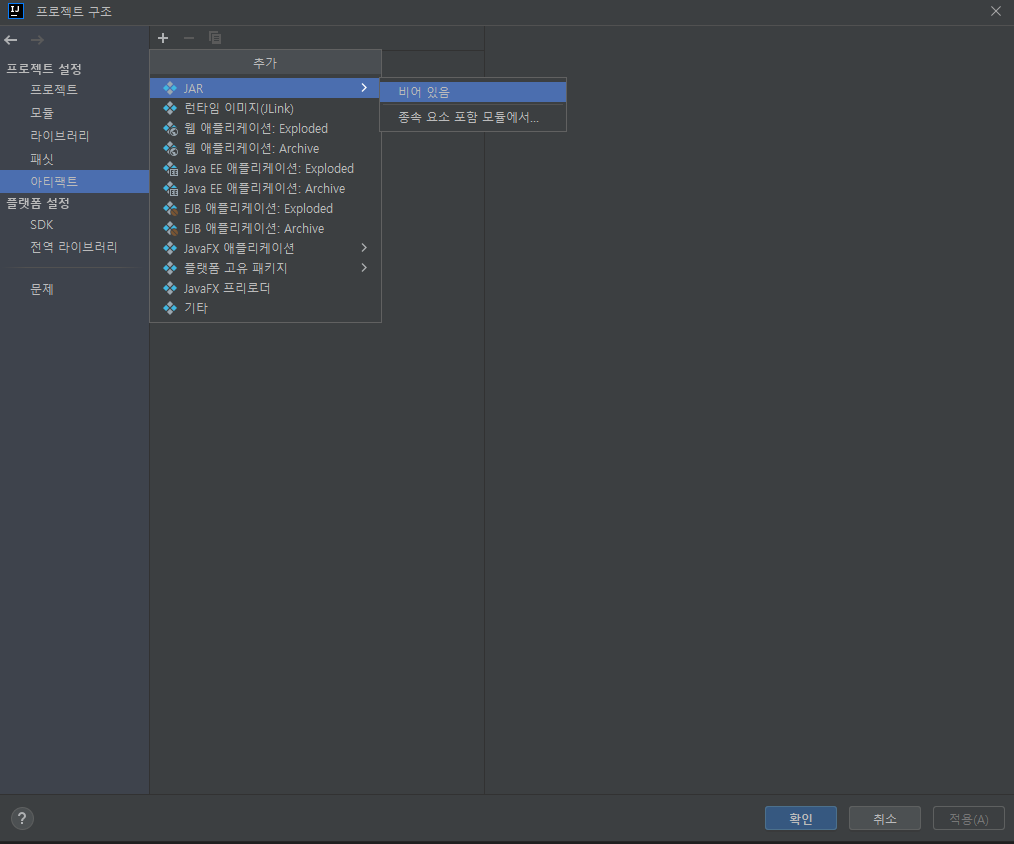Click the 확인 button
Screen dimensions: 1014x844
[x=801, y=819]
